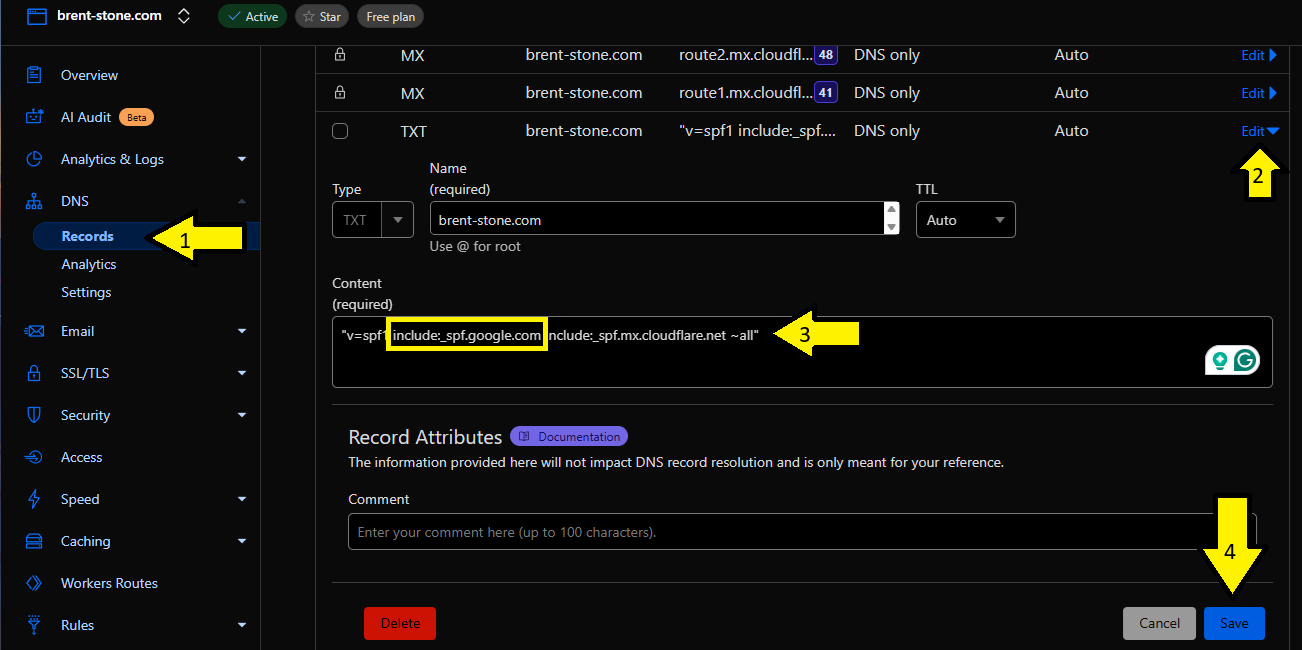The height and width of the screenshot is (650, 1302).
Task: Click the Analytics & Logs pie chart icon
Action: point(34,159)
